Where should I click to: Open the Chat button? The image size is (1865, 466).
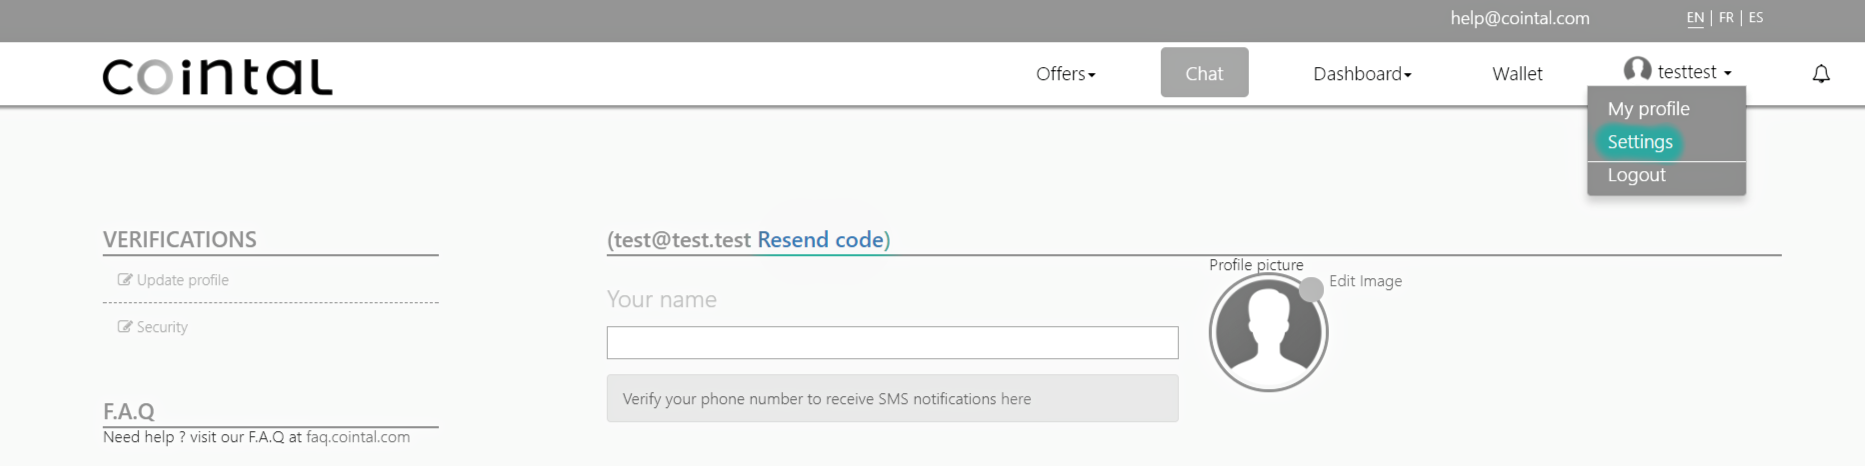[x=1204, y=73]
